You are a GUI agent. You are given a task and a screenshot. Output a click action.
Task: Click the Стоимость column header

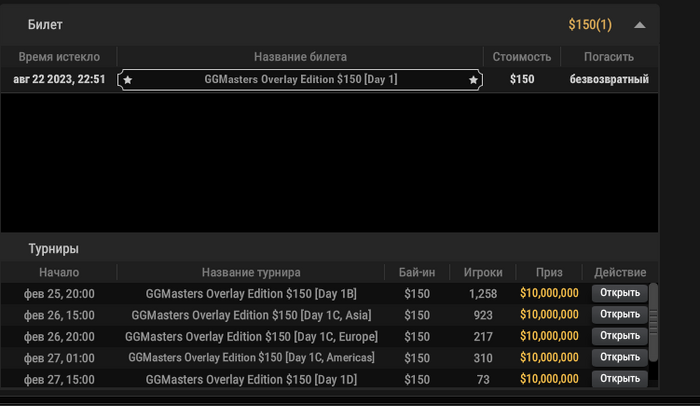(x=521, y=57)
